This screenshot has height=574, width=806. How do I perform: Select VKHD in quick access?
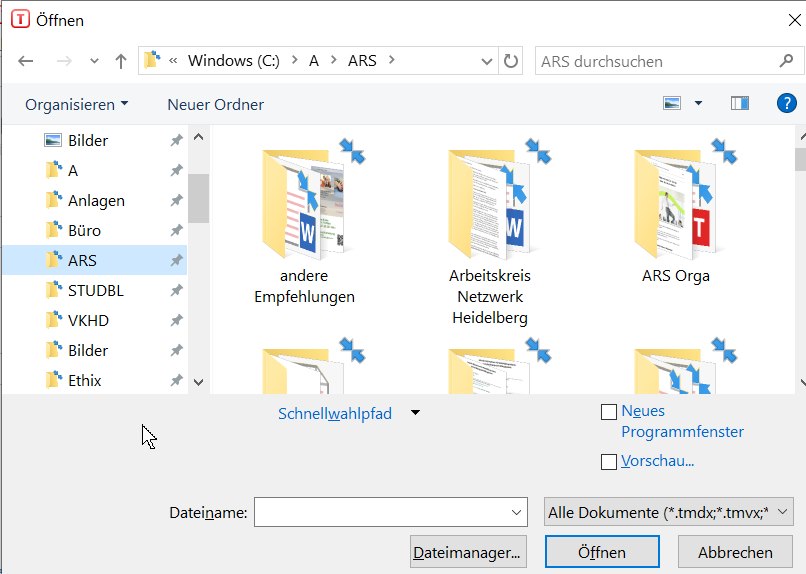pyautogui.click(x=95, y=320)
